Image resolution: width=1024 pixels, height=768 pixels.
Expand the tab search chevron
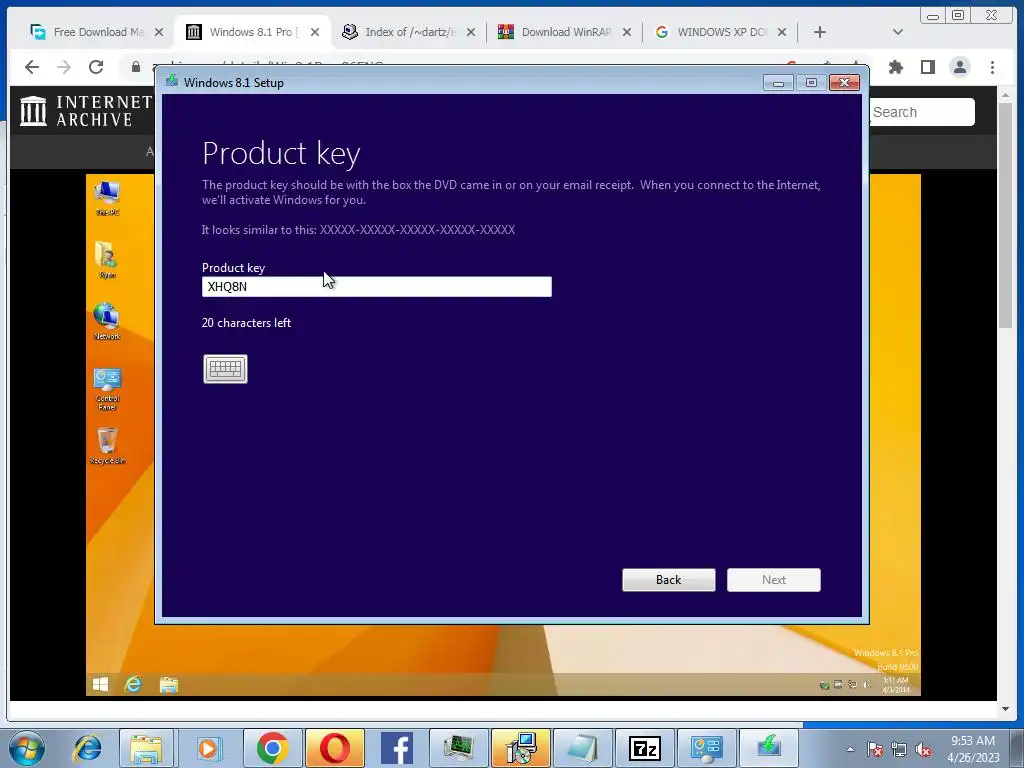[x=898, y=32]
